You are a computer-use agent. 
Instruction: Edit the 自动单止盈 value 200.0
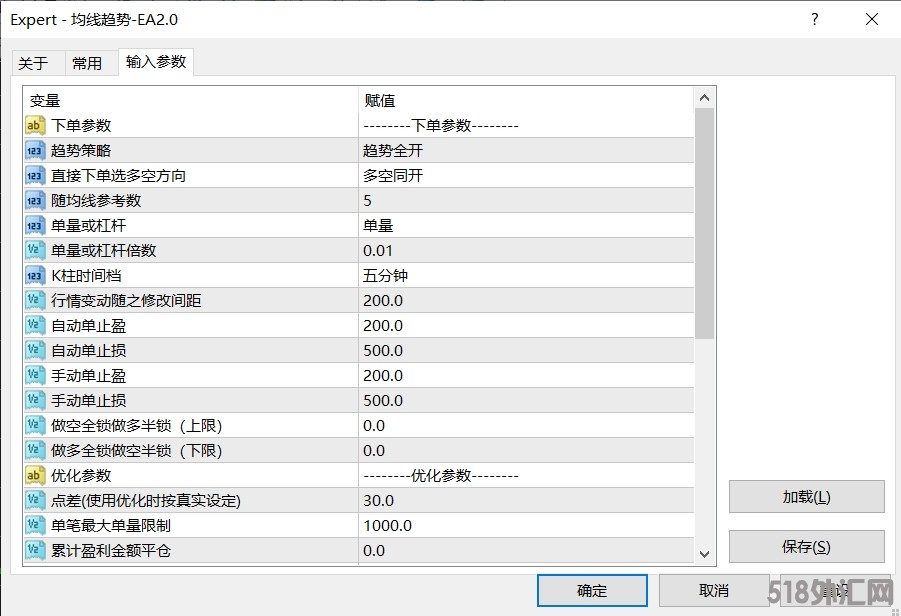click(x=526, y=325)
